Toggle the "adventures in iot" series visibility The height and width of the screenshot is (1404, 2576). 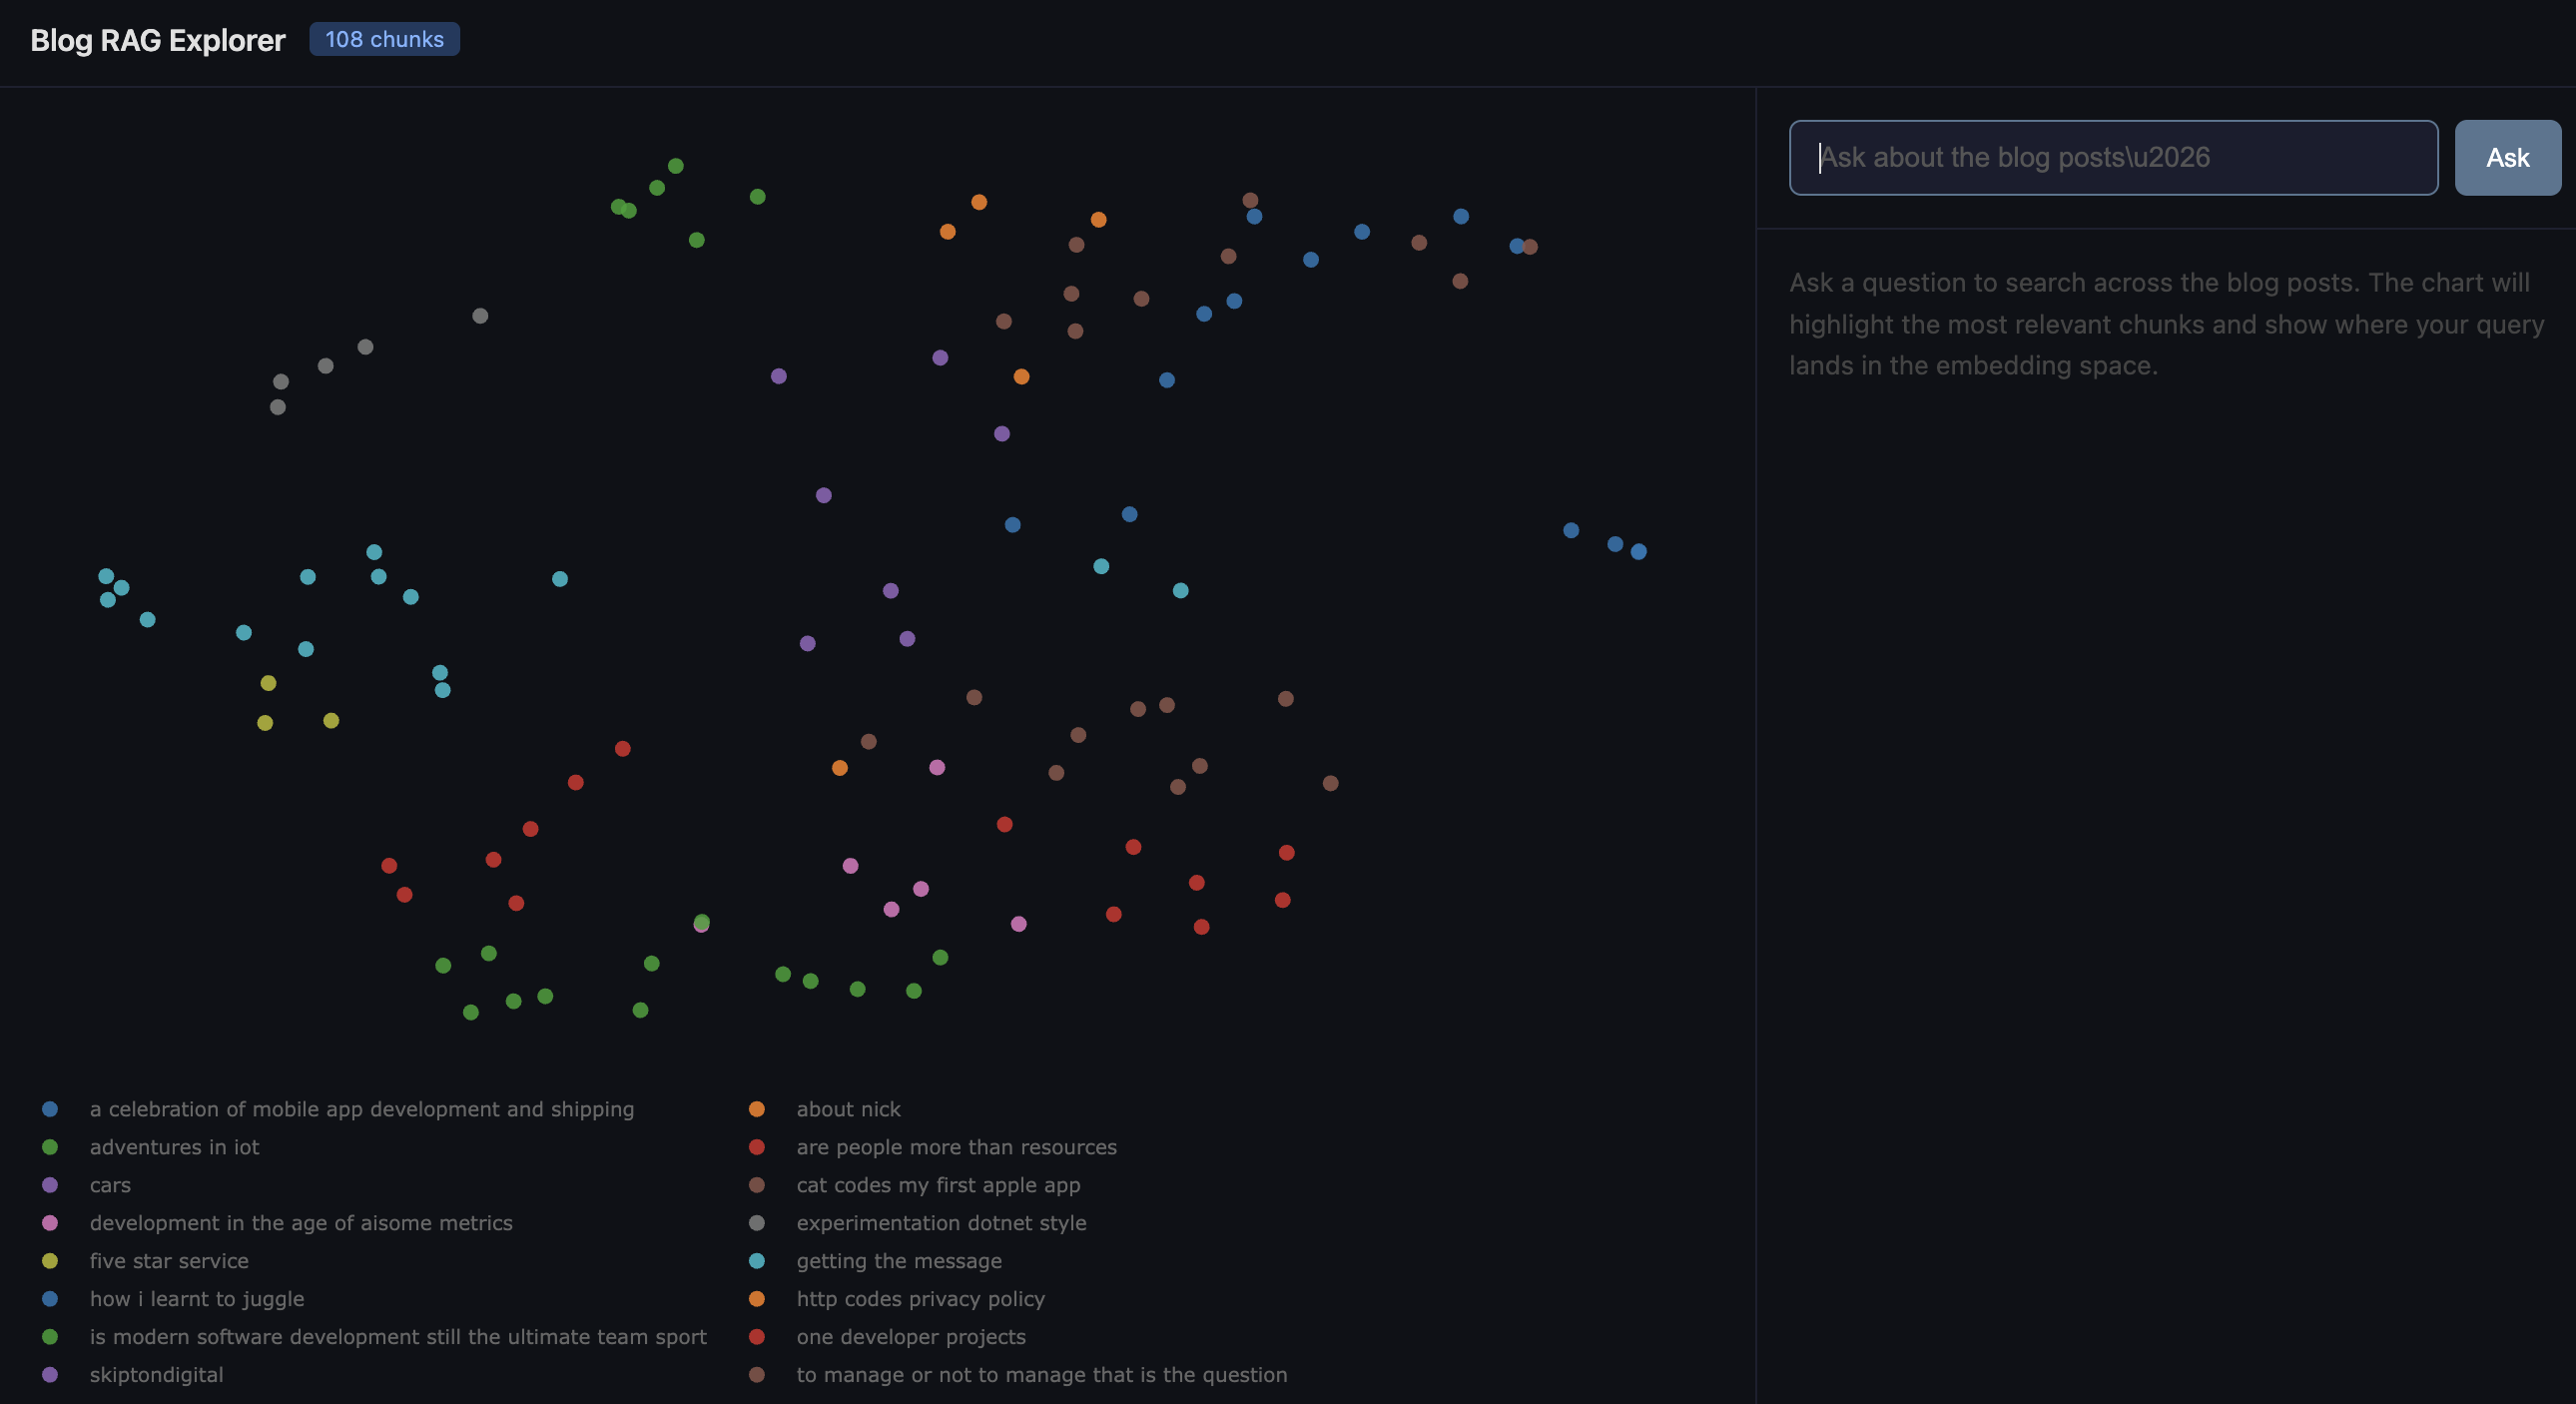point(49,1147)
